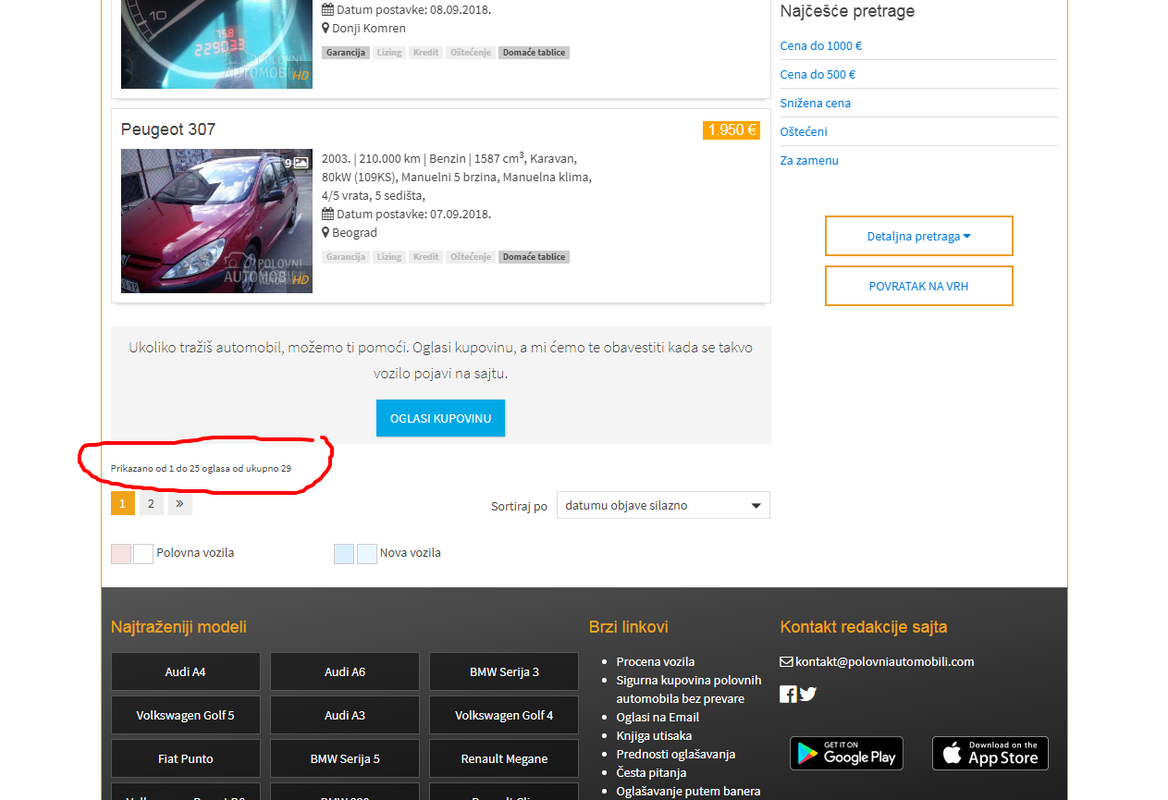Image resolution: width=1168 pixels, height=800 pixels.
Task: Click Lizing tag on Peugeot listing
Action: 389,257
